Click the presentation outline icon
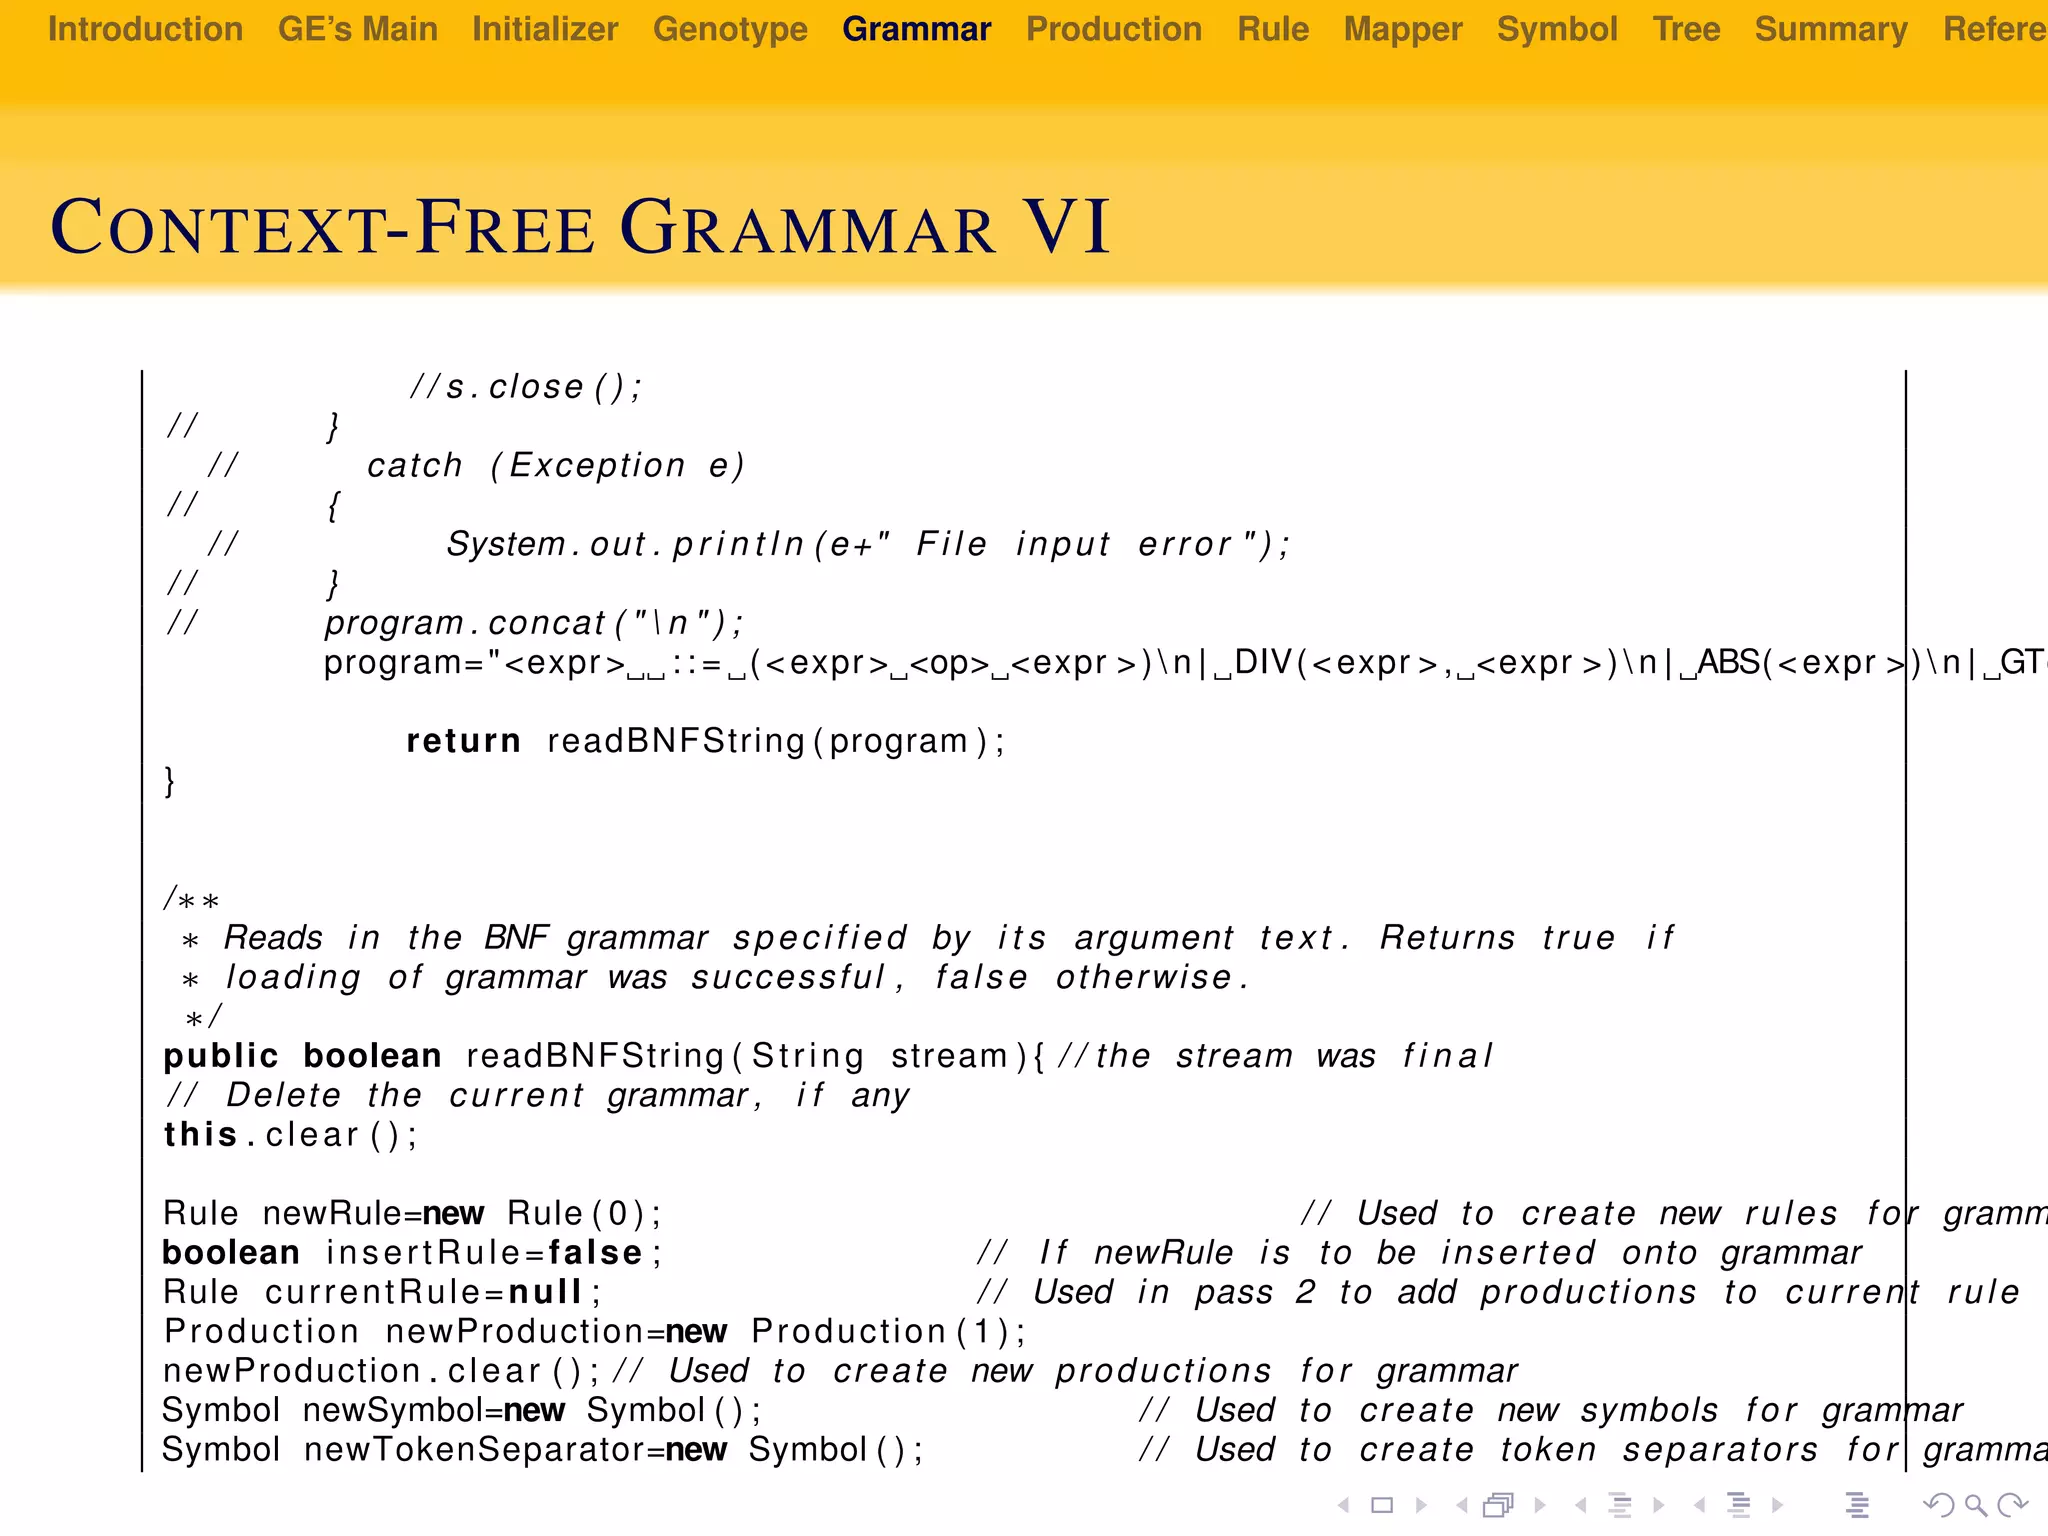2048x1536 pixels. point(1857,1505)
